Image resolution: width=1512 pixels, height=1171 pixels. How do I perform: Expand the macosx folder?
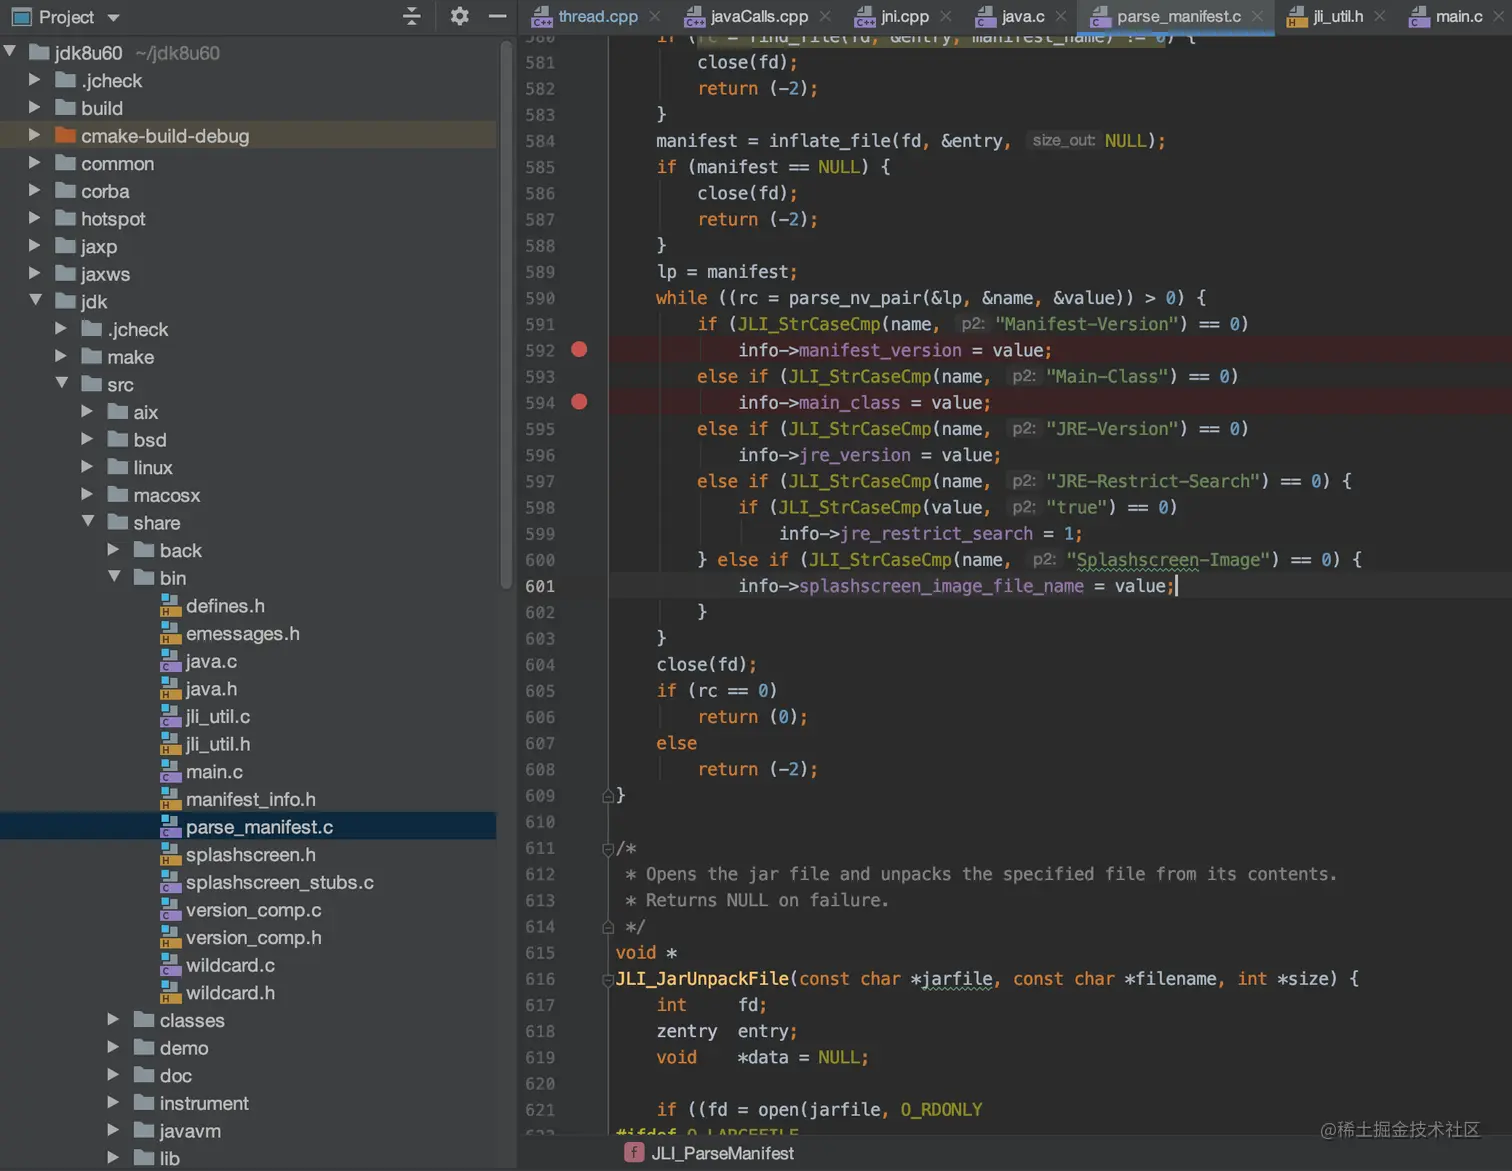pyautogui.click(x=88, y=494)
